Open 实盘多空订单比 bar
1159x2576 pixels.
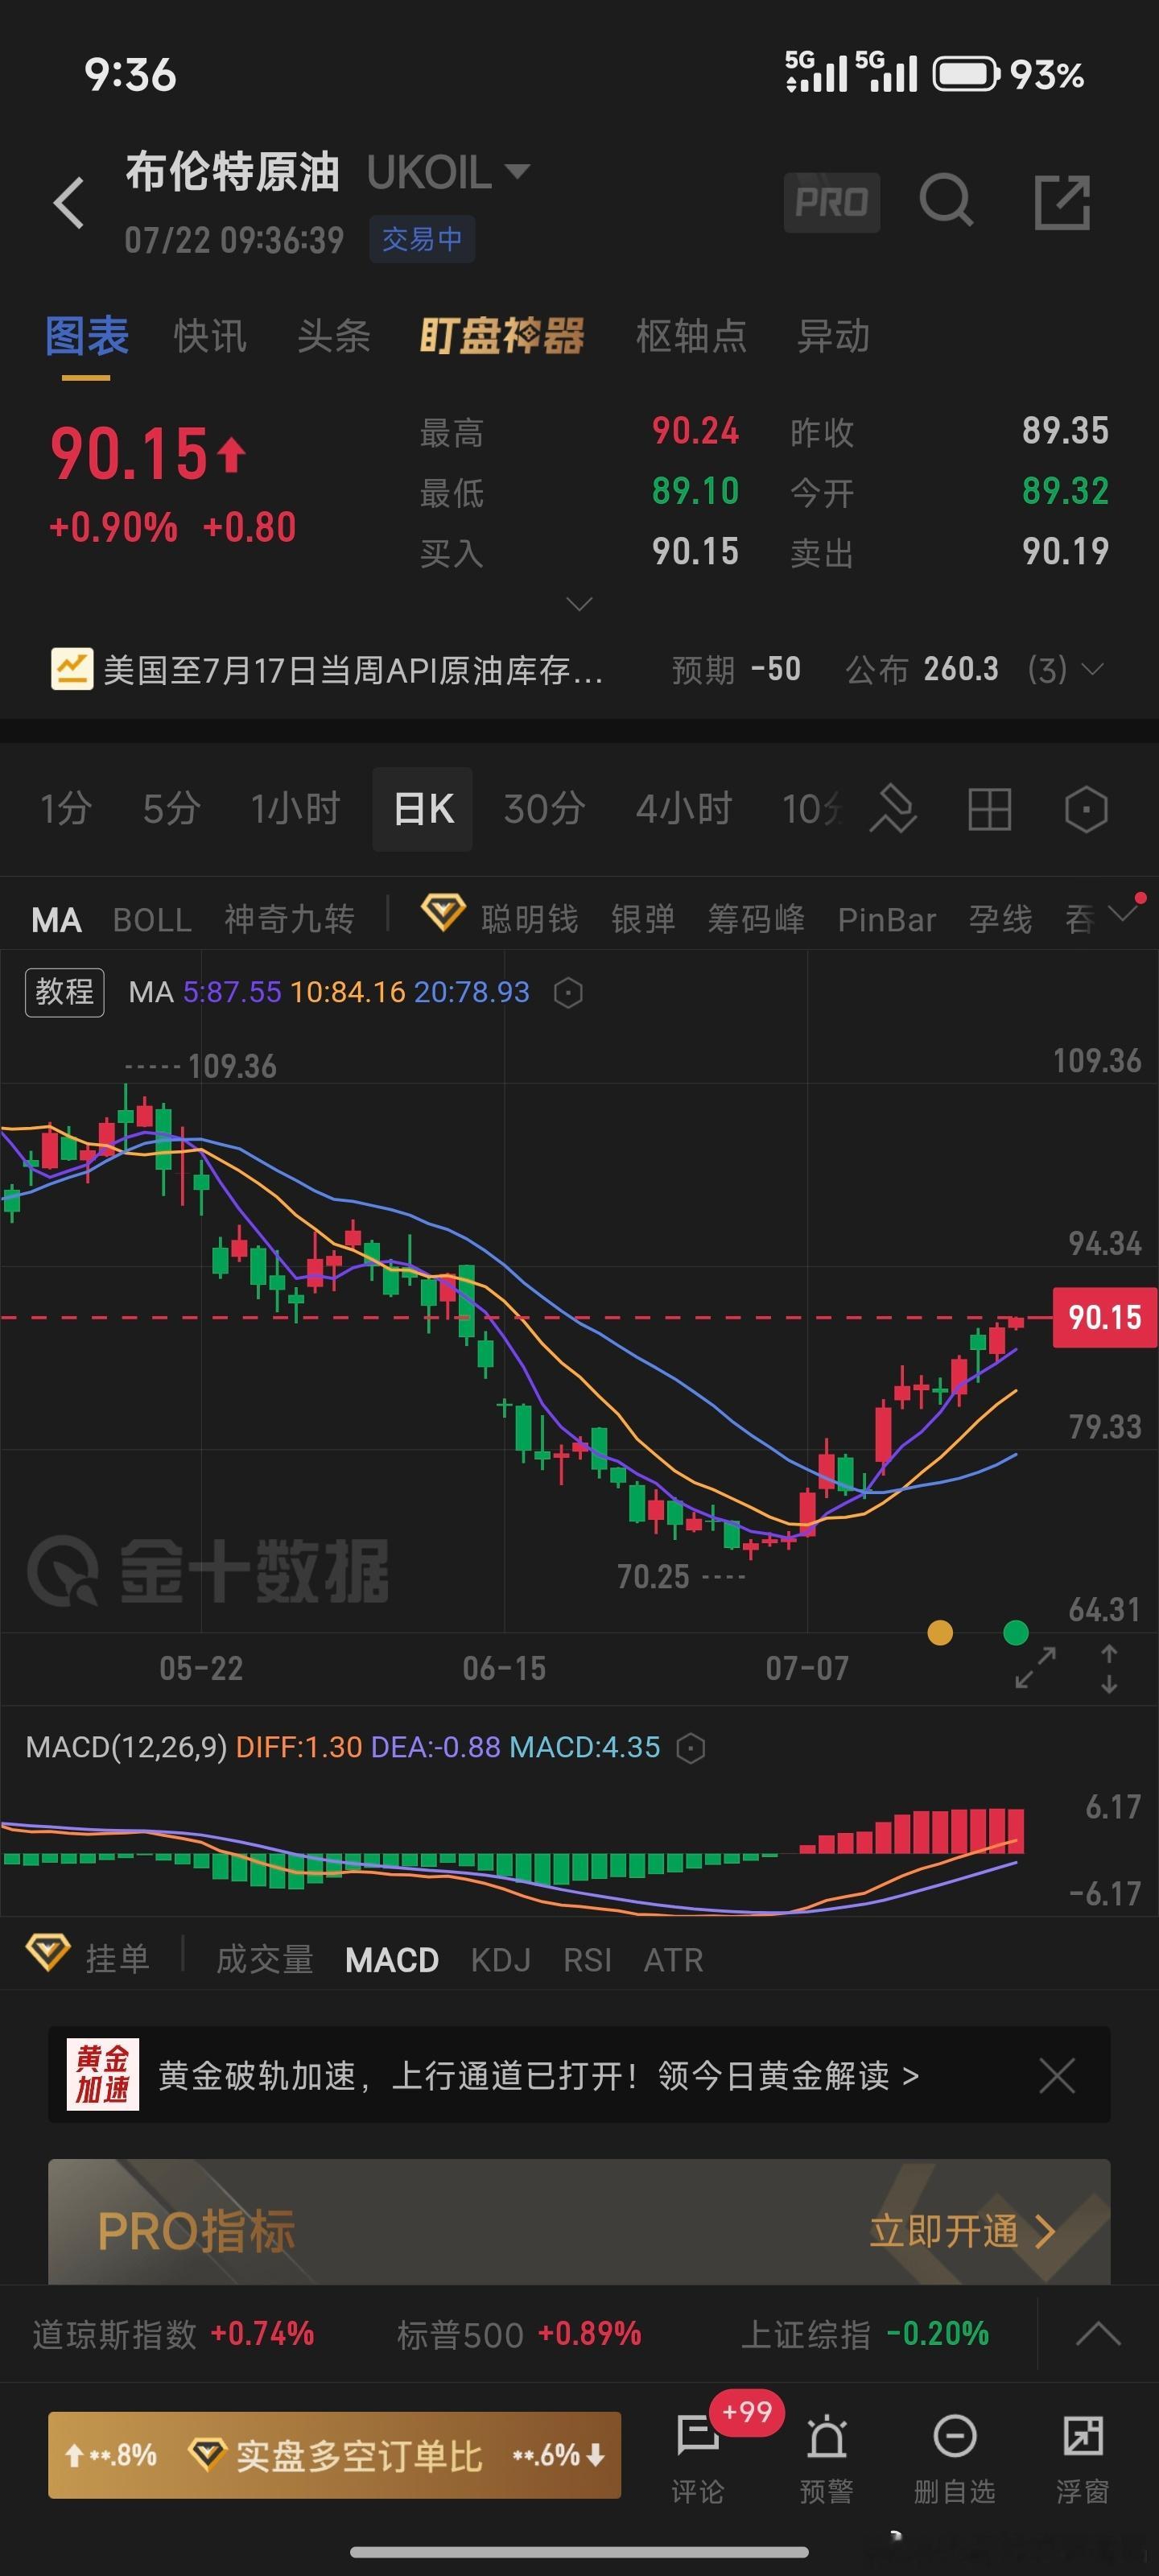click(335, 2455)
